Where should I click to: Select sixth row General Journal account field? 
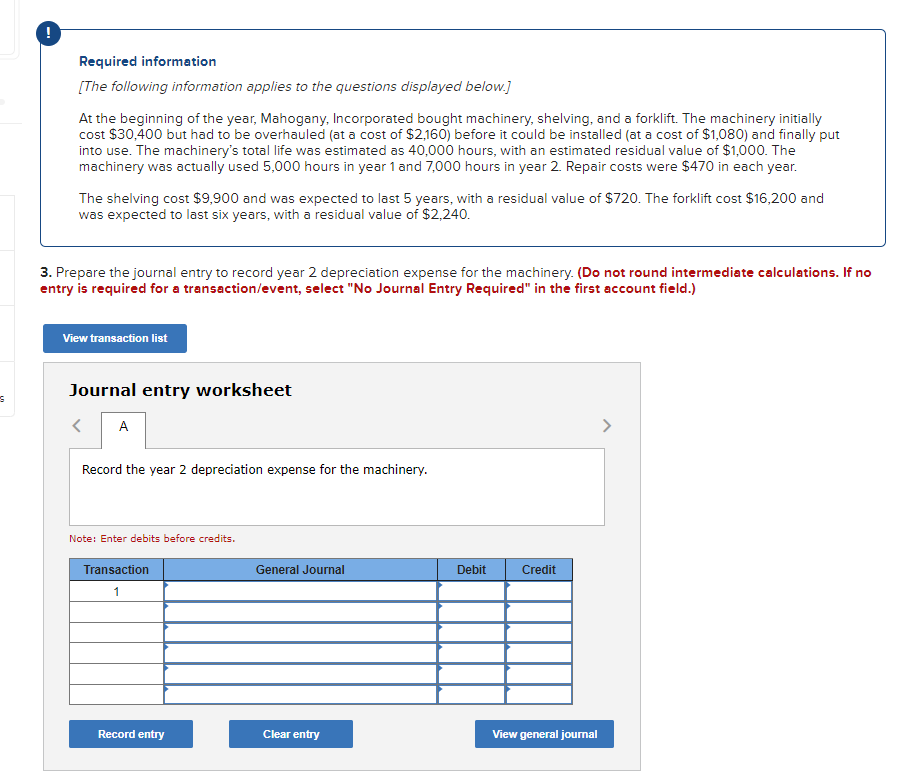point(300,694)
